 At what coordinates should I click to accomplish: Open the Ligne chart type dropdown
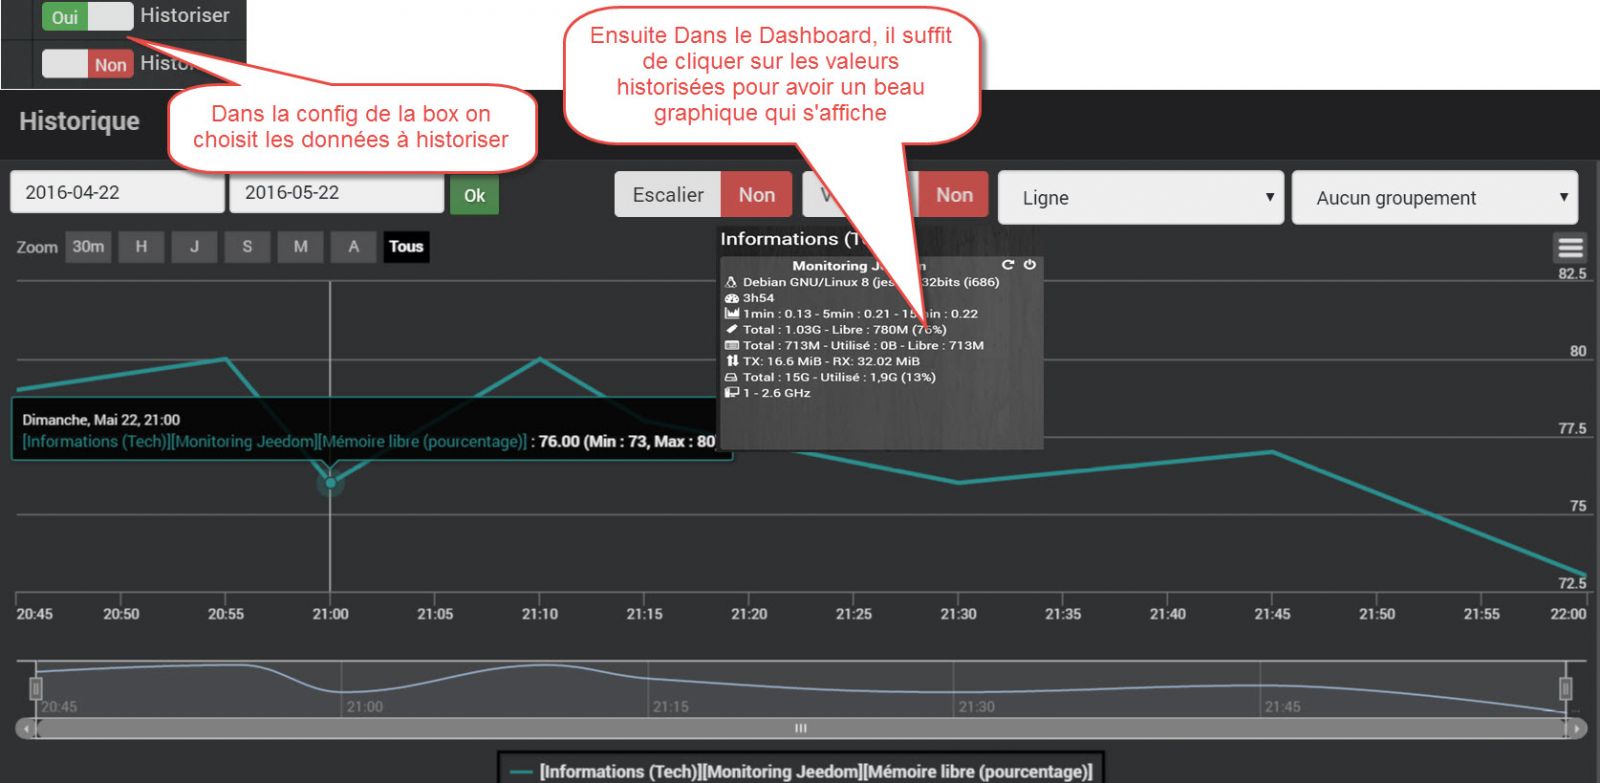coord(1141,197)
